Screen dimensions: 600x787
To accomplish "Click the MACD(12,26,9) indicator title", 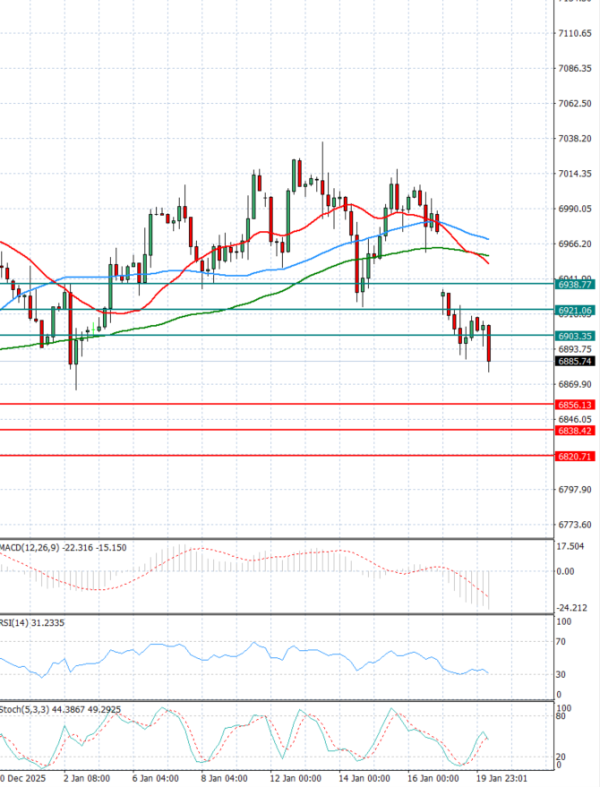I will (x=30, y=547).
